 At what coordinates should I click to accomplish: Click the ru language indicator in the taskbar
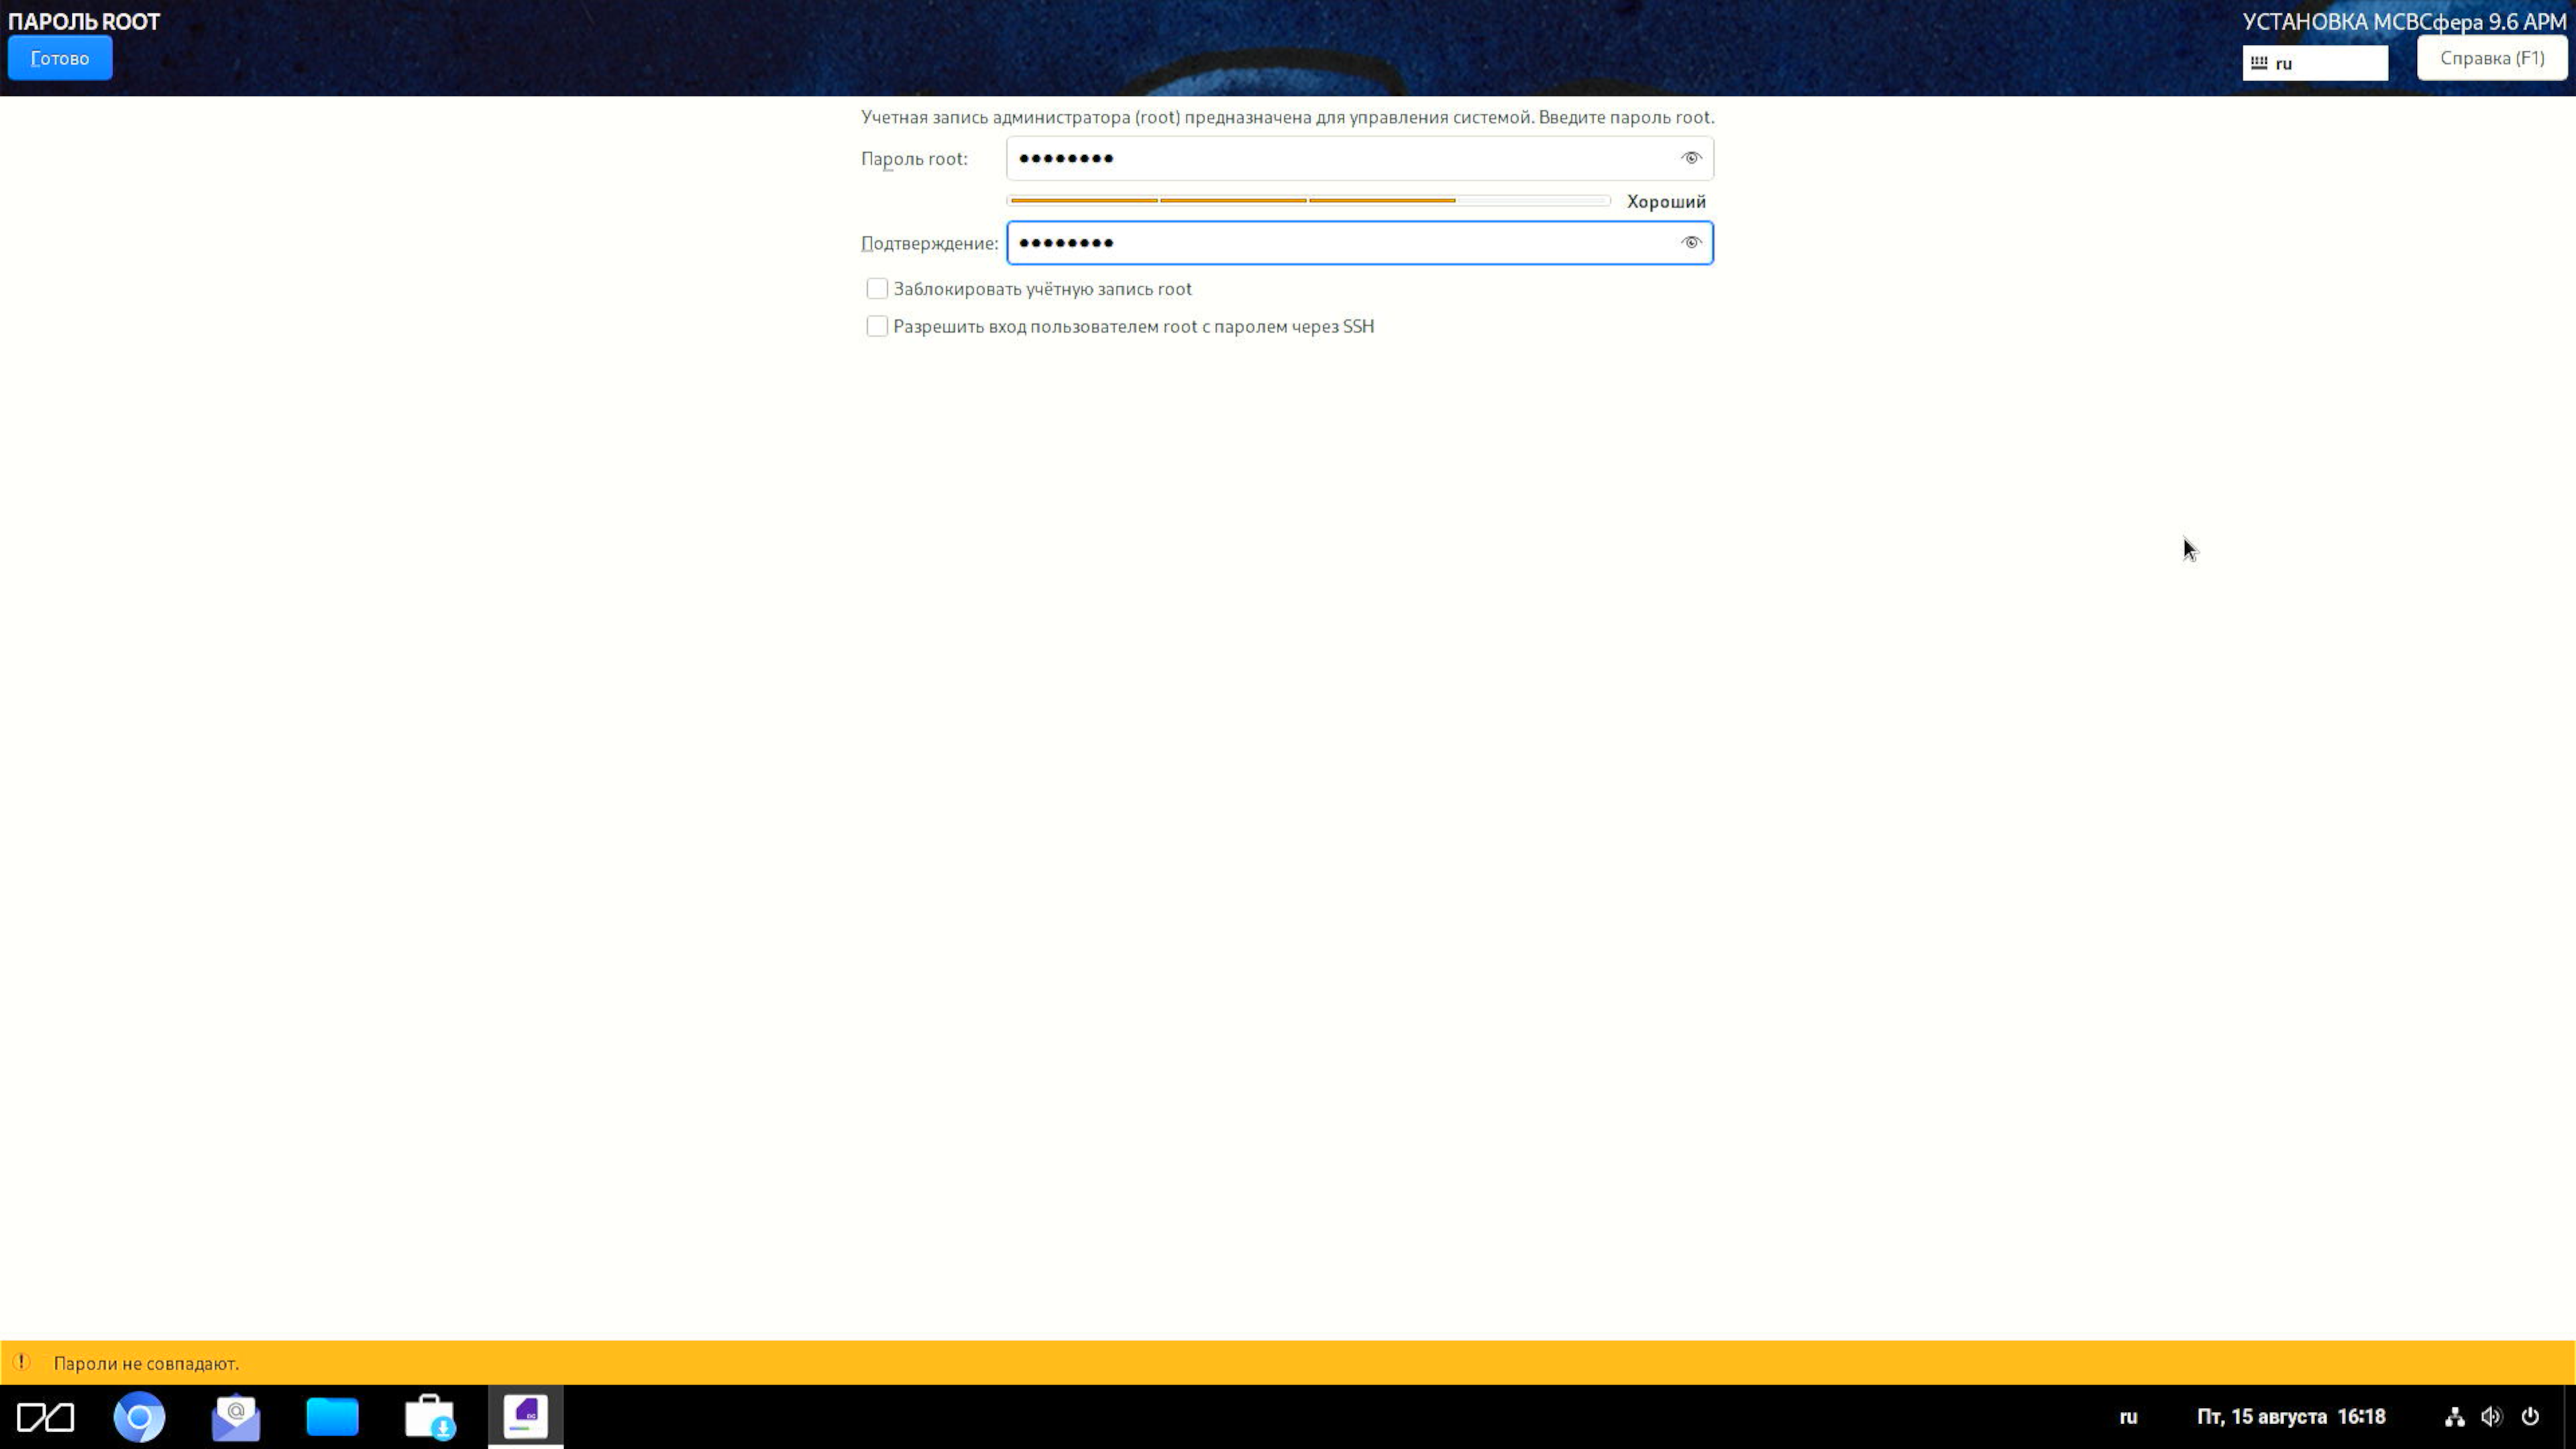click(2128, 1417)
